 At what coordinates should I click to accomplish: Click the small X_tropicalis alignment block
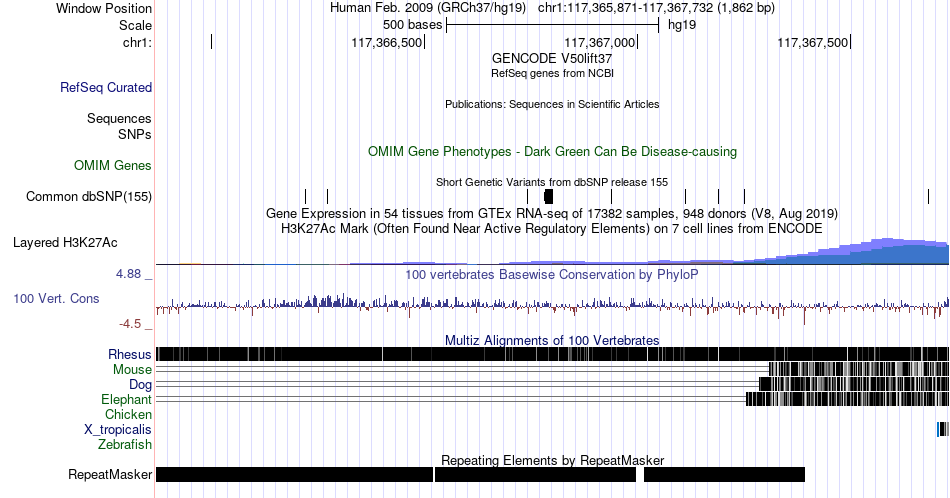click(943, 429)
